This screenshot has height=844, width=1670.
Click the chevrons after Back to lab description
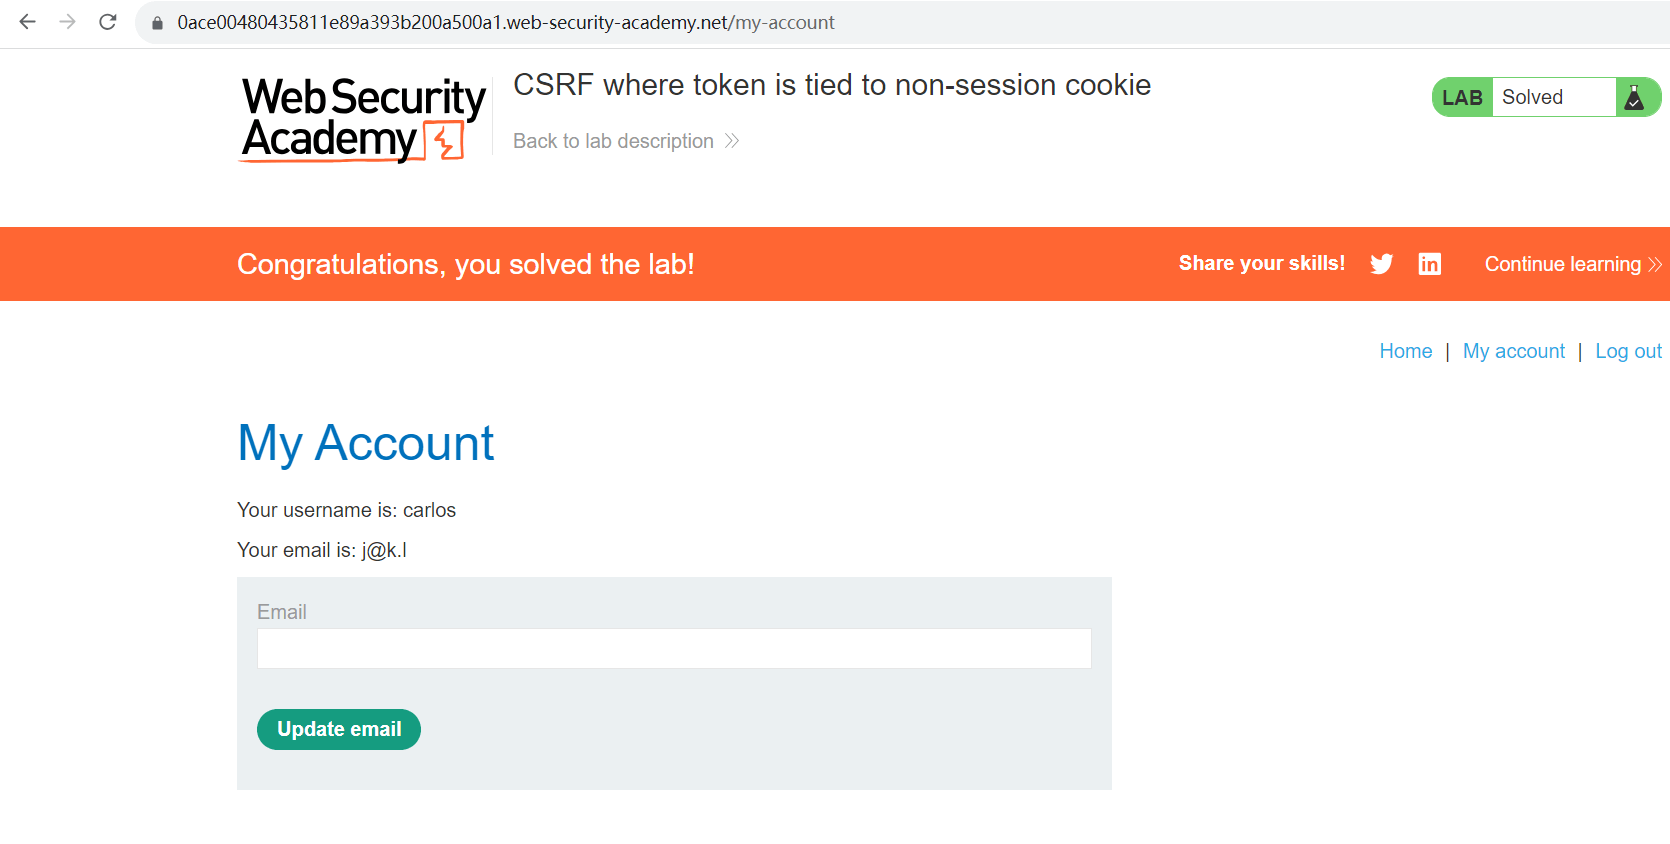coord(732,141)
